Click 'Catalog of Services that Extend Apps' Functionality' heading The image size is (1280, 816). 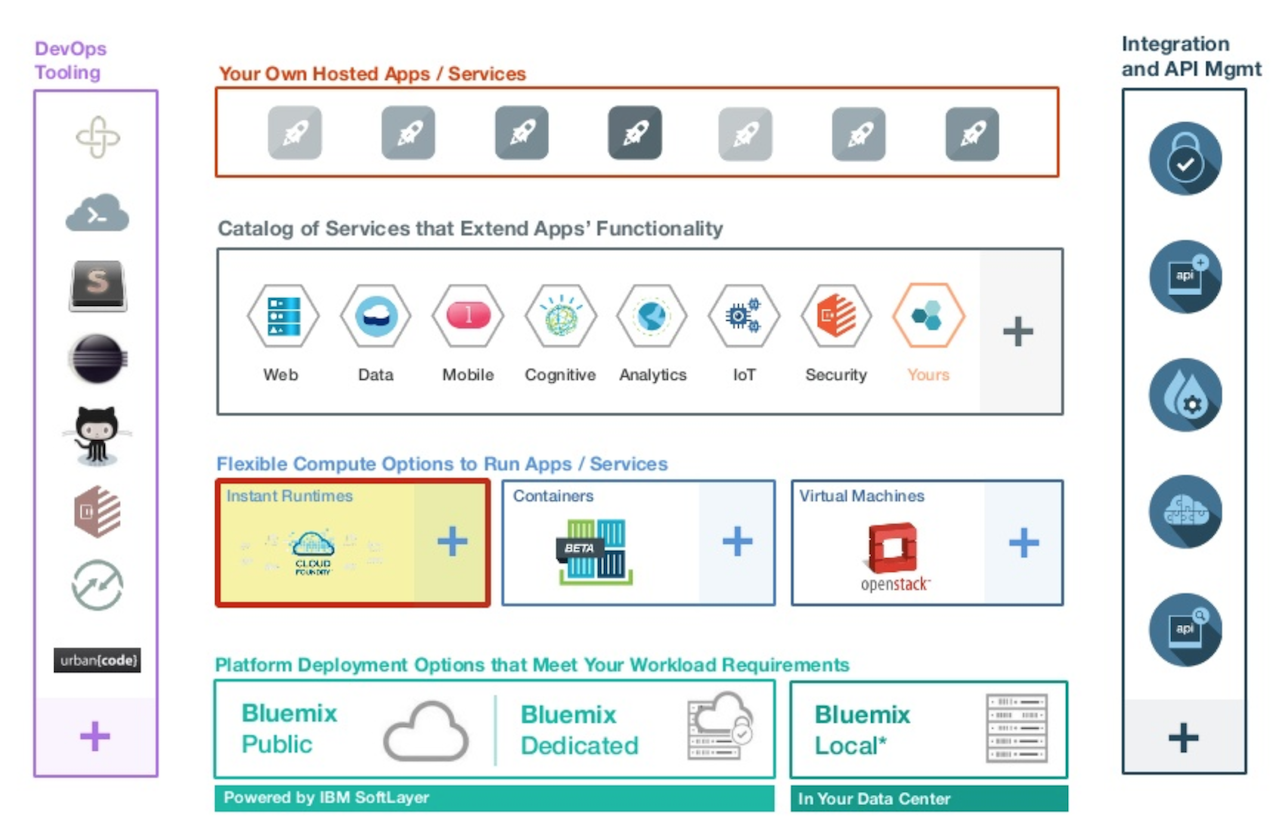pos(470,229)
